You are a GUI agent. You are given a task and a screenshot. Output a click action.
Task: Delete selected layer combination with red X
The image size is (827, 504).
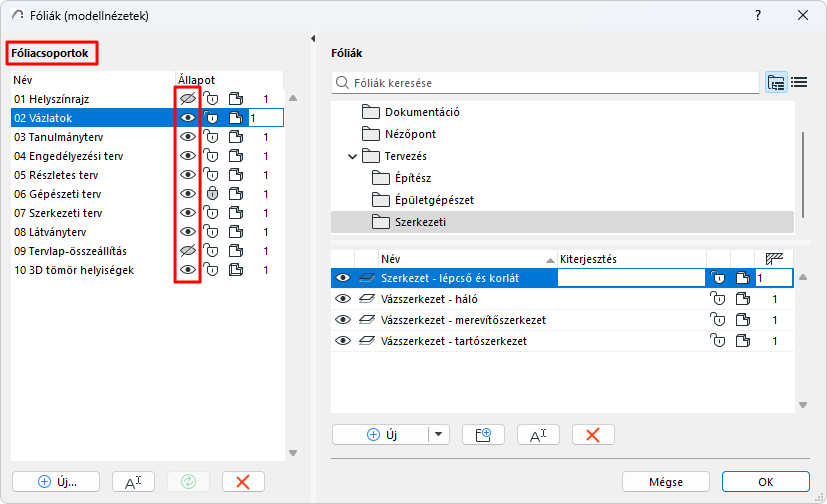pos(242,481)
